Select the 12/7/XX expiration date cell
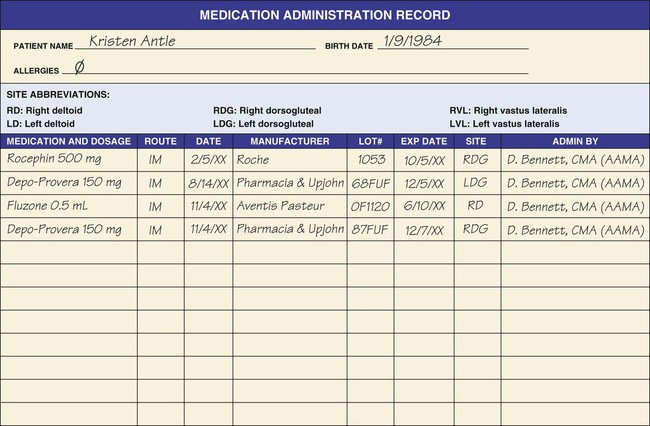Viewport: 650px width, 426px height. (424, 231)
